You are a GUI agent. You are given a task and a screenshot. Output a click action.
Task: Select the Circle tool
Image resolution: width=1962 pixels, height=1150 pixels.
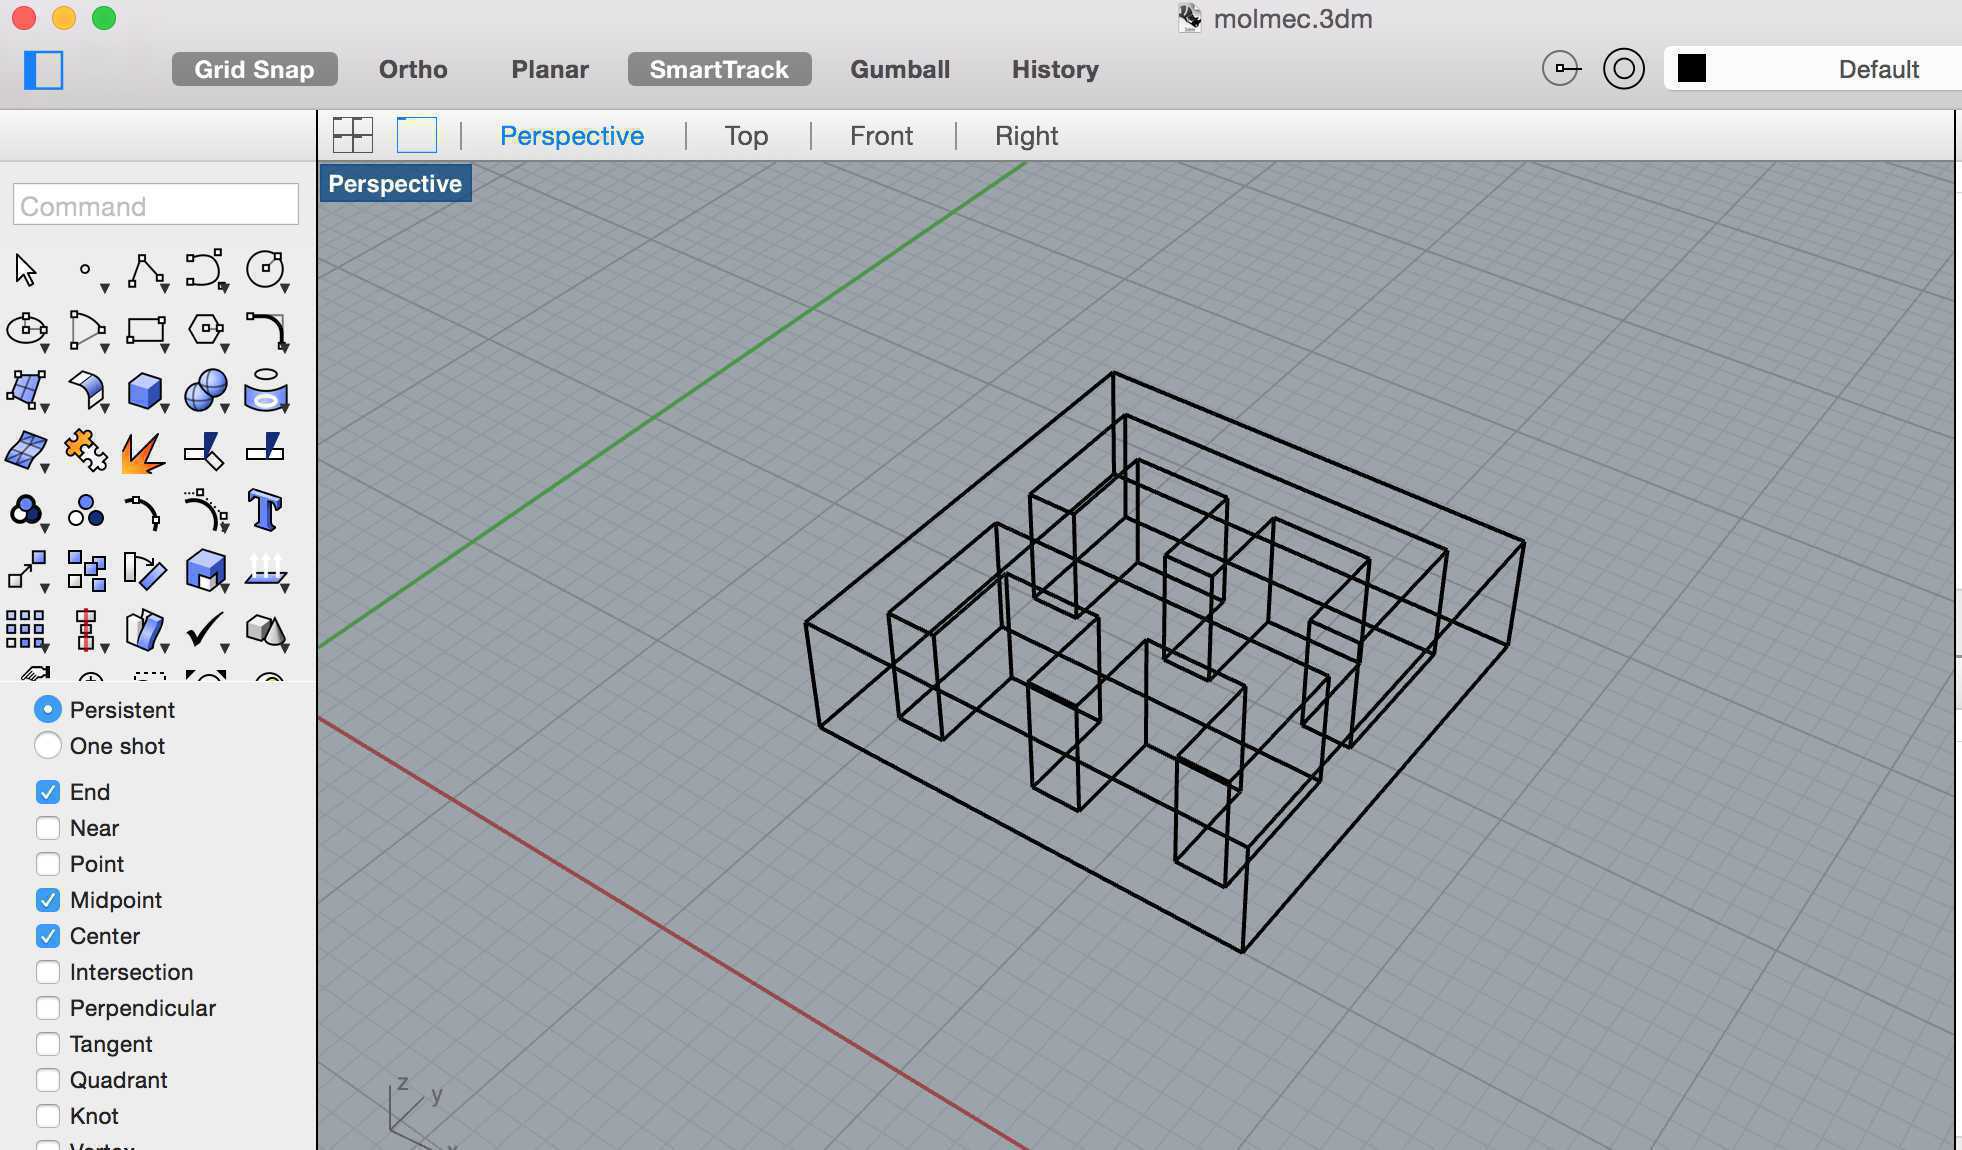(x=265, y=270)
